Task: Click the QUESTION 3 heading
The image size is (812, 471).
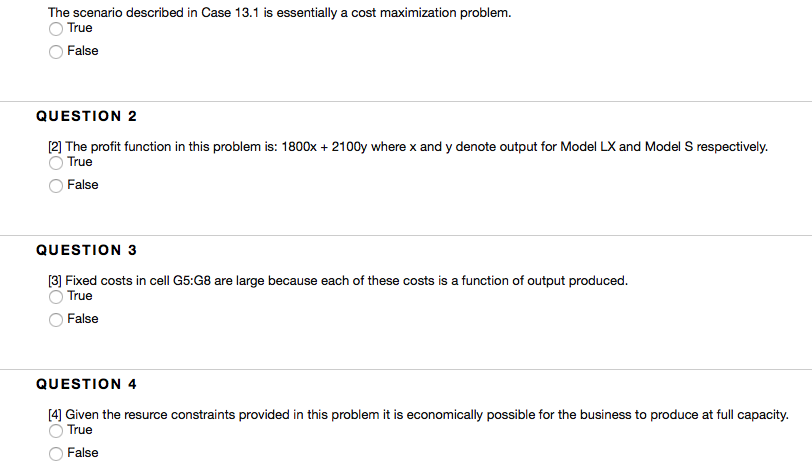Action: tap(86, 250)
